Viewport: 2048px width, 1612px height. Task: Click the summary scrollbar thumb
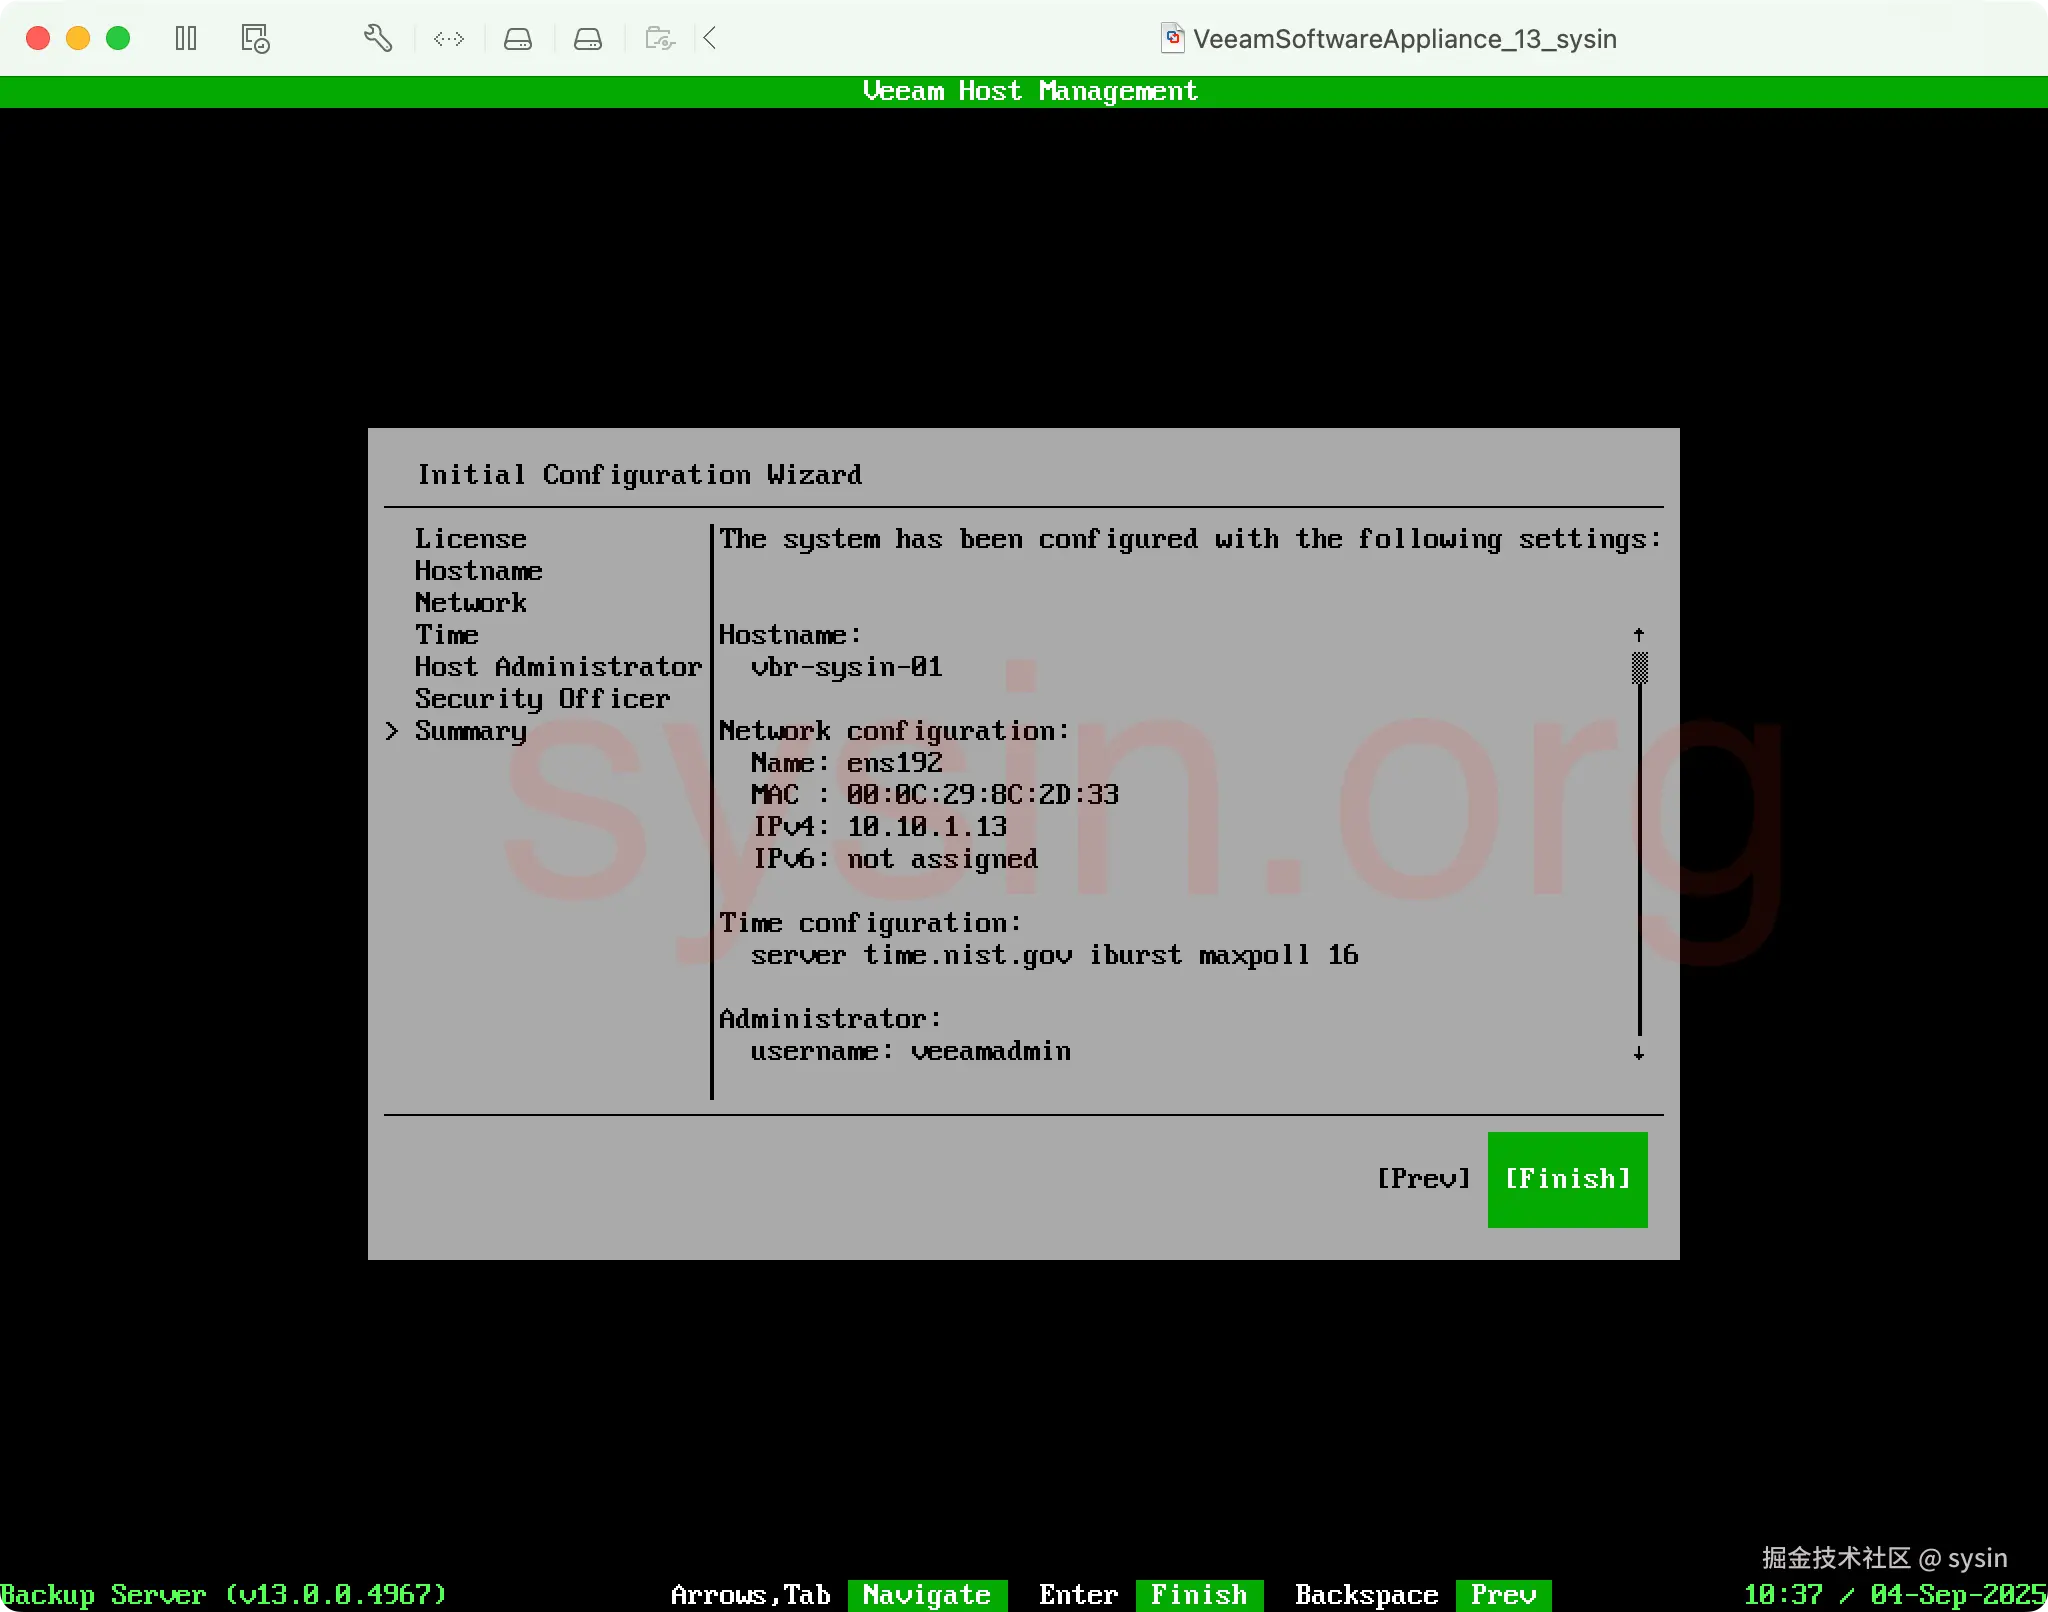click(1640, 667)
